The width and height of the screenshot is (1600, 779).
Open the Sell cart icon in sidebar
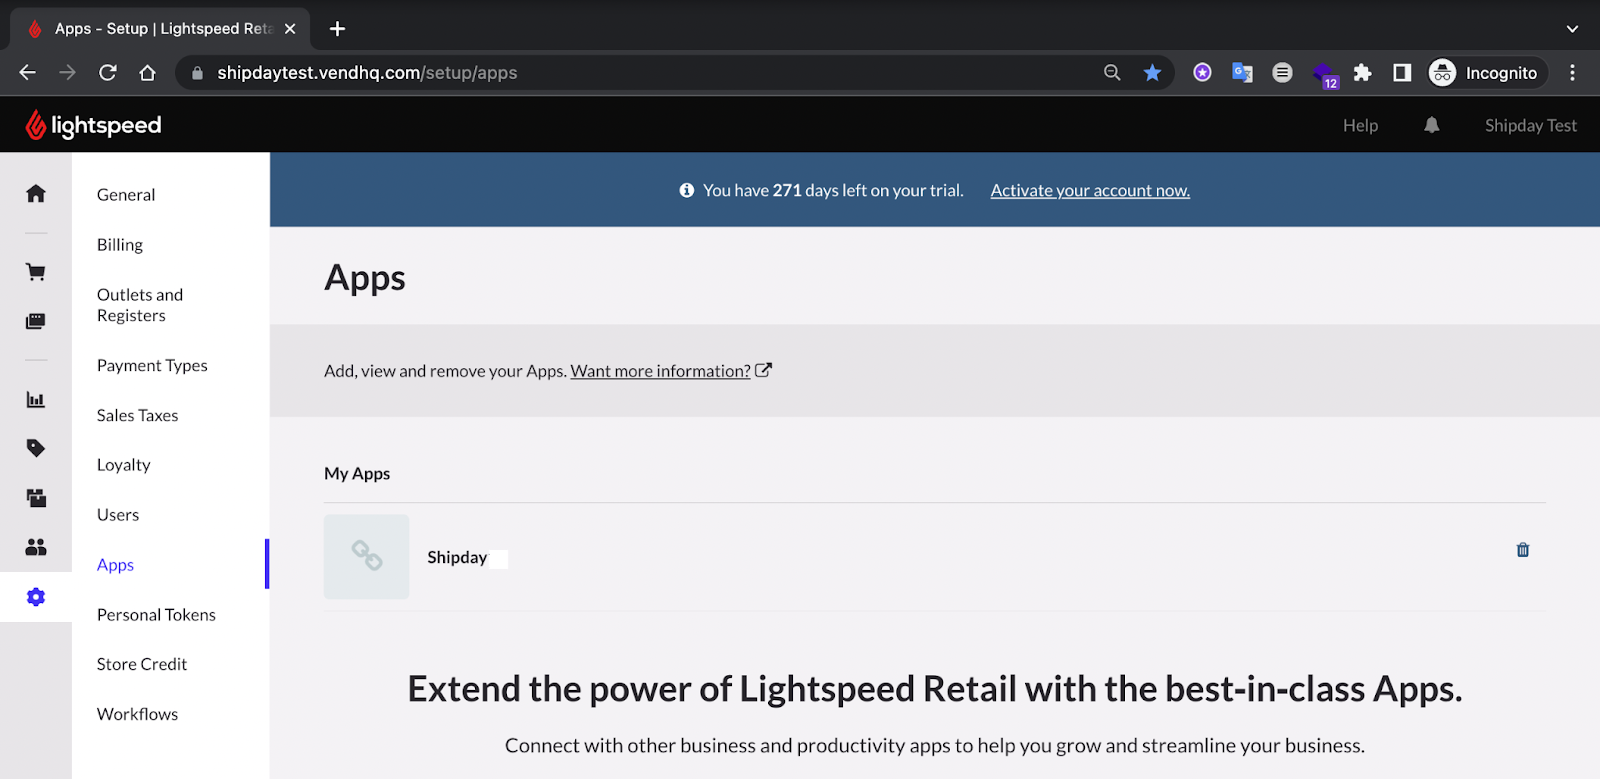click(x=36, y=272)
